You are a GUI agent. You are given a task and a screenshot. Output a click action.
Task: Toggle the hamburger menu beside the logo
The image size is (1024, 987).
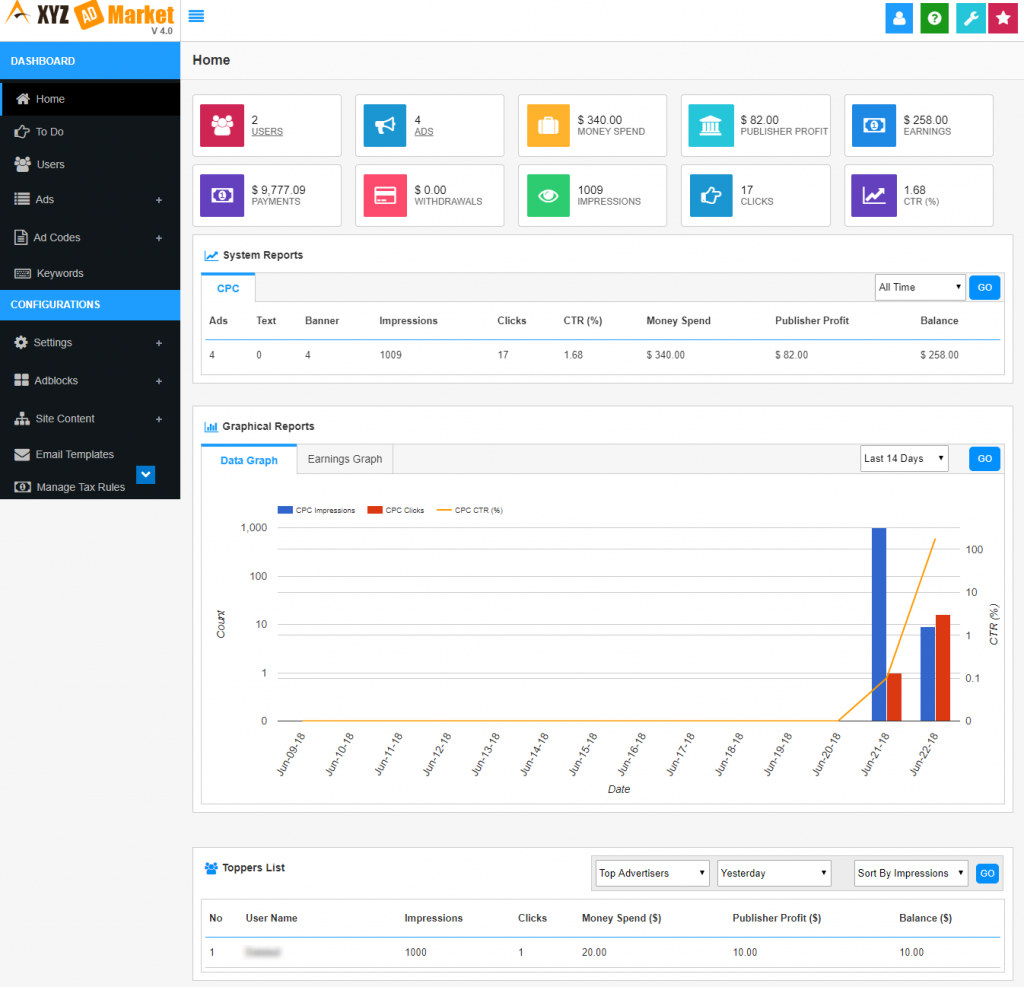click(196, 16)
